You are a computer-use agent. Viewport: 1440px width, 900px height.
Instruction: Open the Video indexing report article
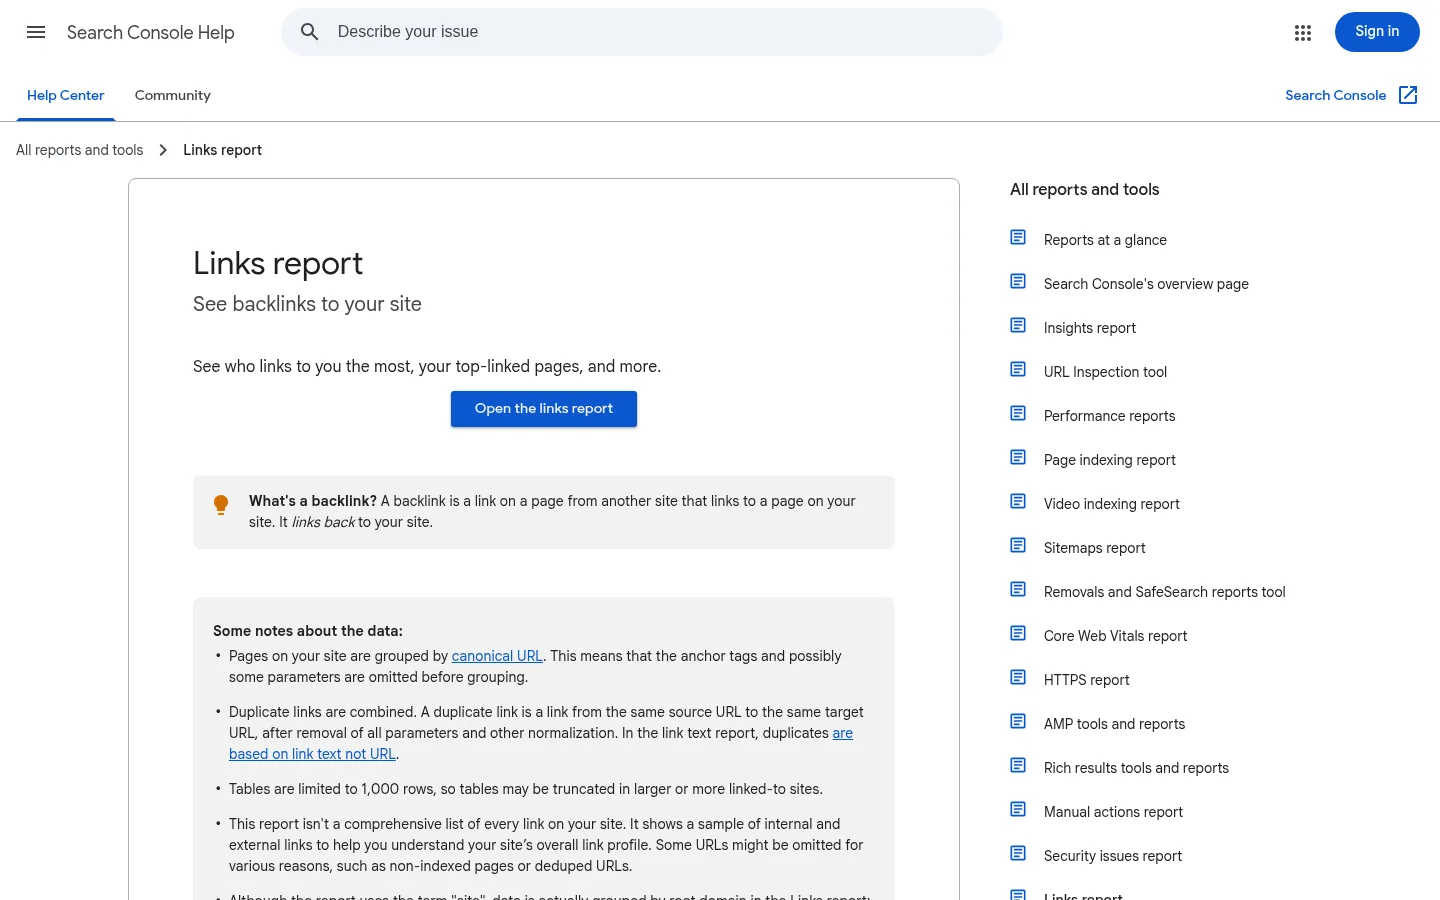pyautogui.click(x=1111, y=504)
